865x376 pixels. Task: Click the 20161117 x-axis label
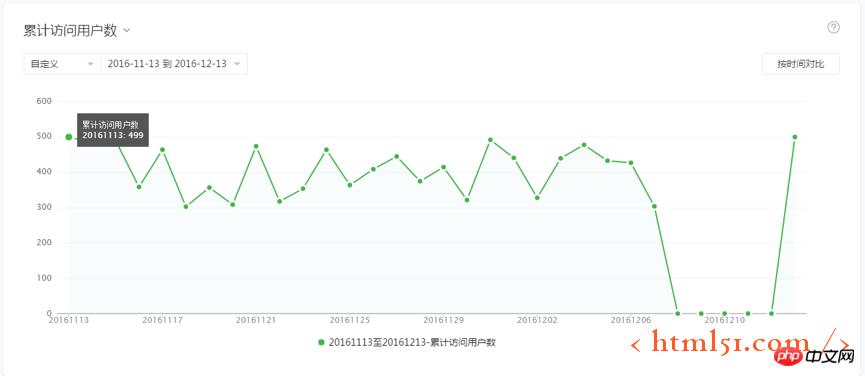[162, 320]
